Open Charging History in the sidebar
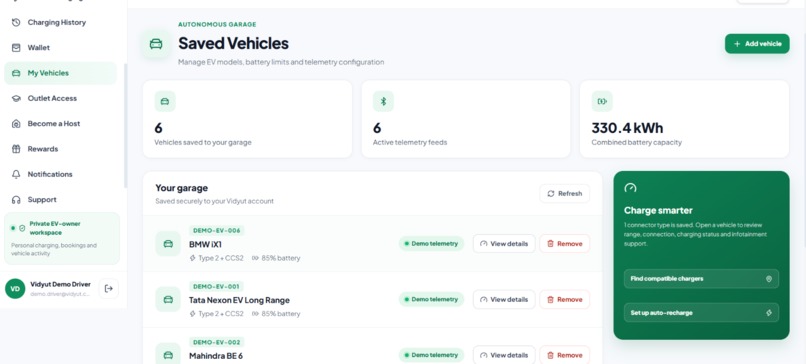The image size is (806, 364). click(x=61, y=22)
